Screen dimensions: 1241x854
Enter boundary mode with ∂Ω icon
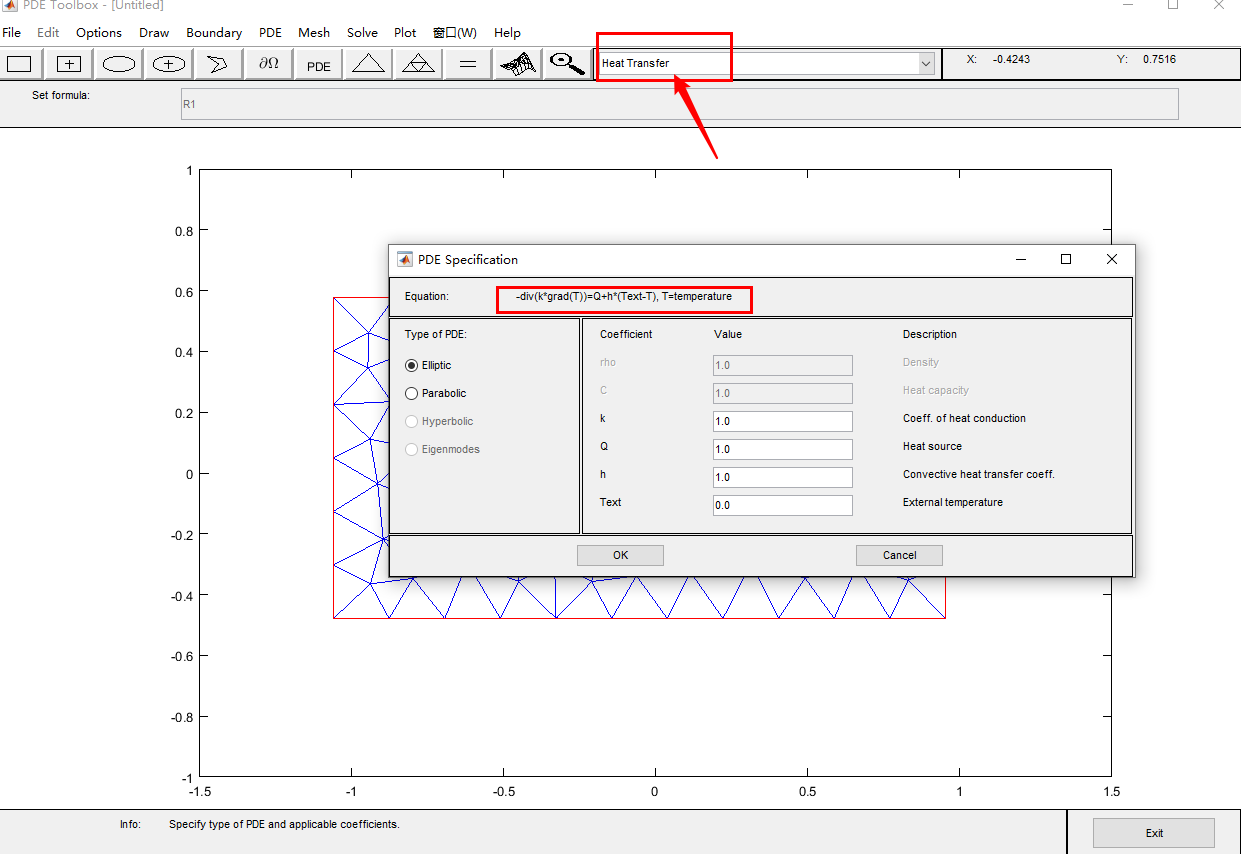[x=269, y=64]
